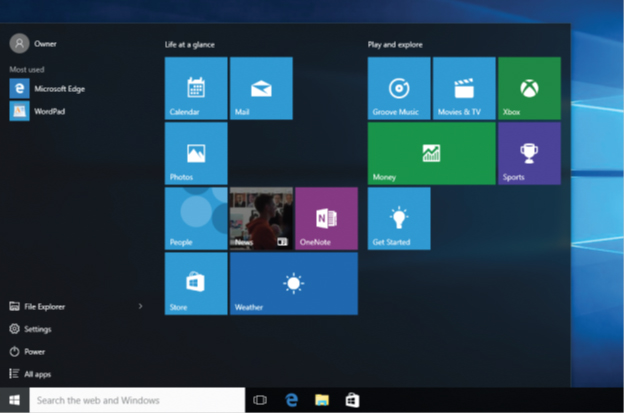
Task: Focus the Search the web and Windows box
Action: [x=137, y=400]
